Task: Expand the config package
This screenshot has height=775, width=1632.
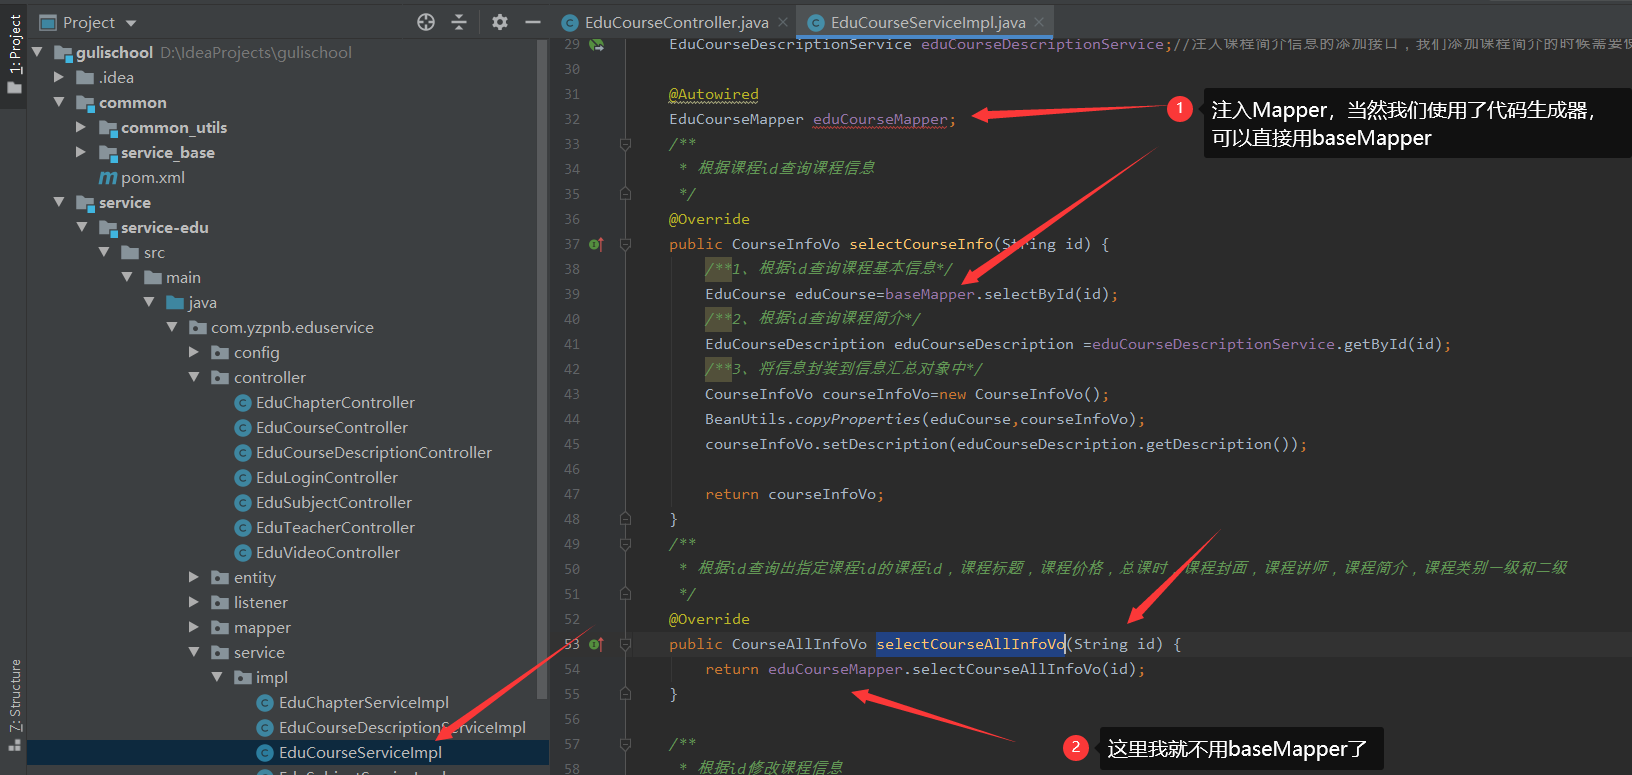Action: (x=194, y=352)
